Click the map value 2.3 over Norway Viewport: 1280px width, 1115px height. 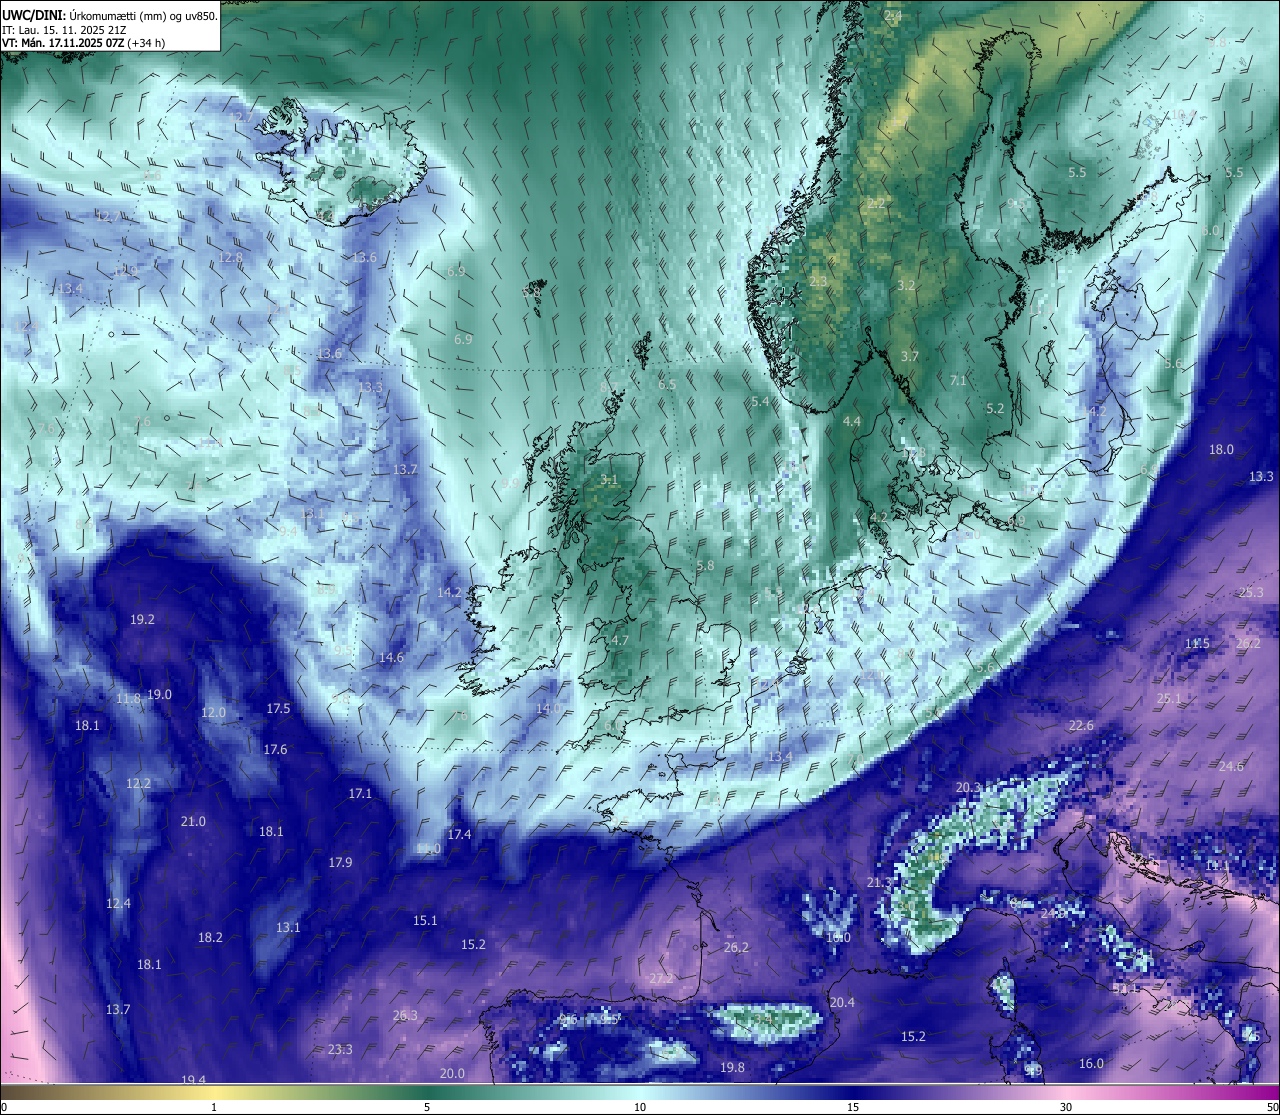point(818,282)
